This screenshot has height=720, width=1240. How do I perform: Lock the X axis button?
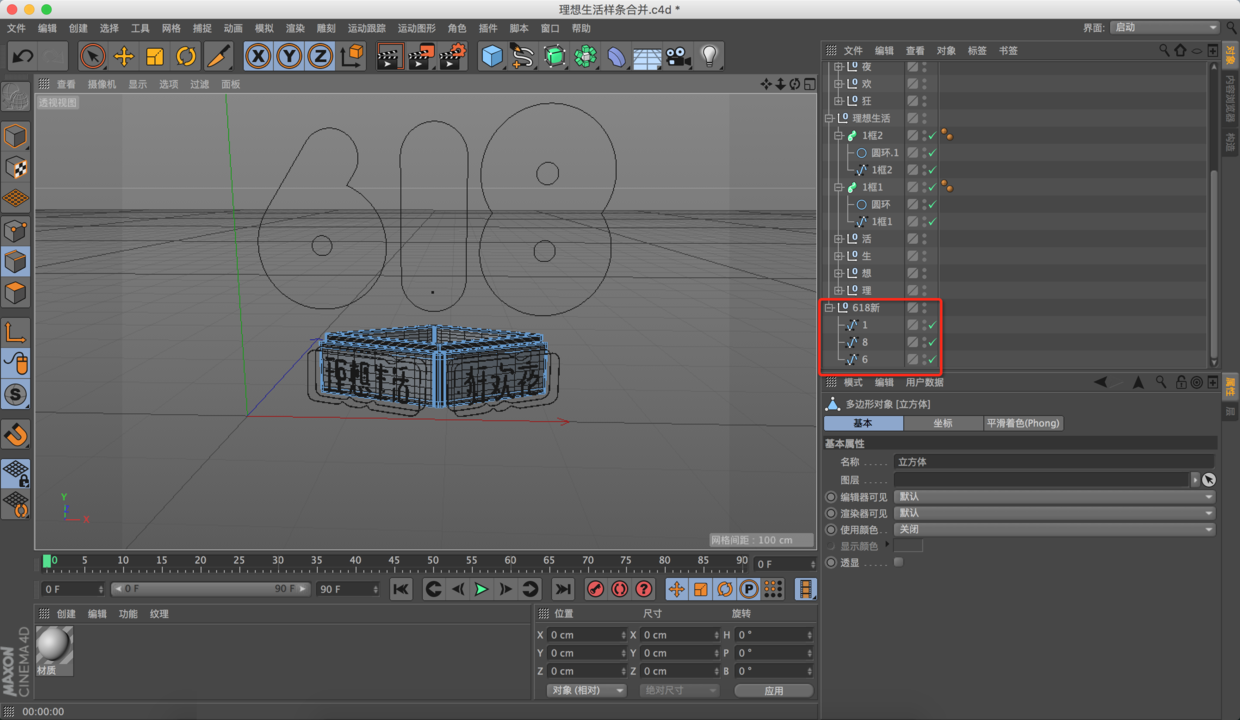click(x=258, y=56)
